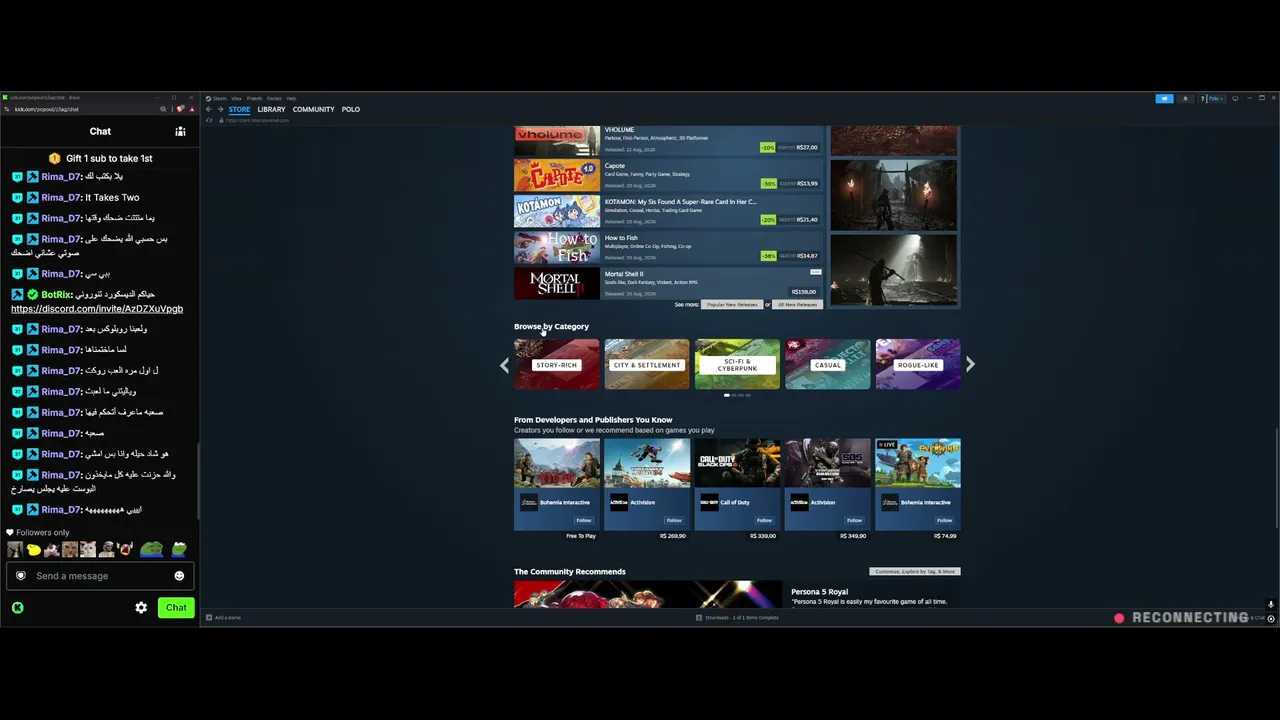The image size is (1280, 720).
Task: Click Customize, Explore by Tag & More
Action: coord(915,572)
